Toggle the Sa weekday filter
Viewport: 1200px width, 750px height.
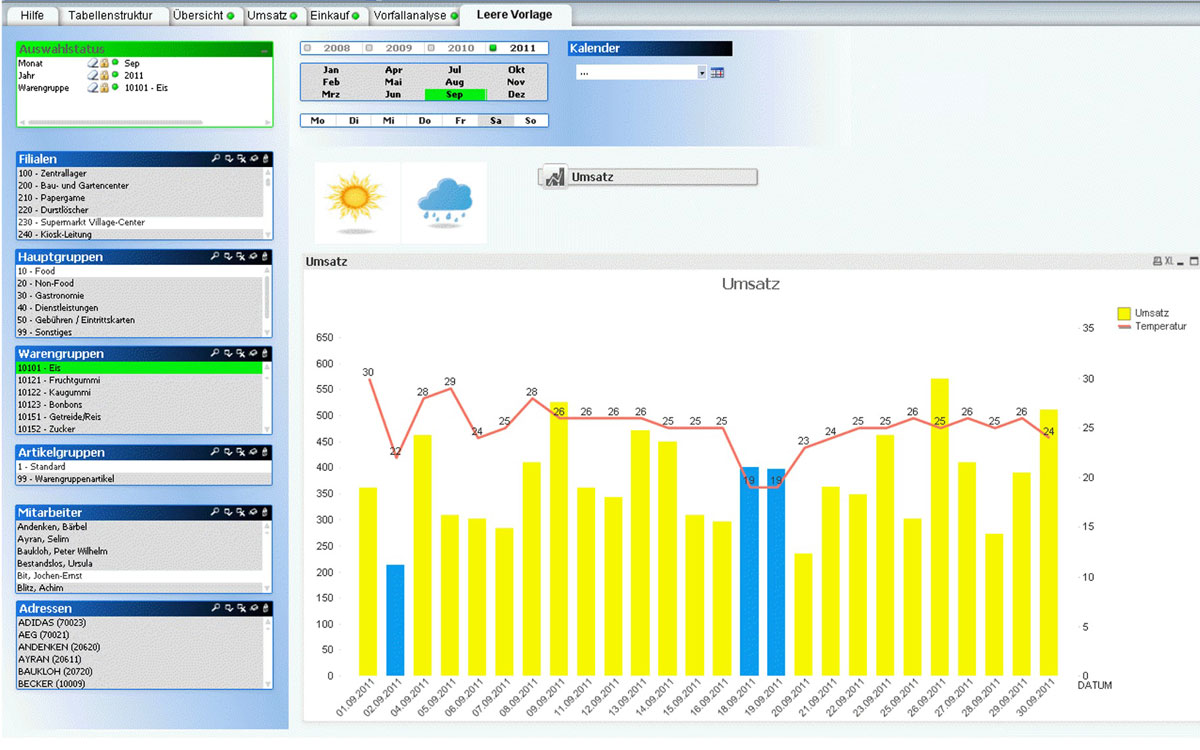pyautogui.click(x=495, y=120)
